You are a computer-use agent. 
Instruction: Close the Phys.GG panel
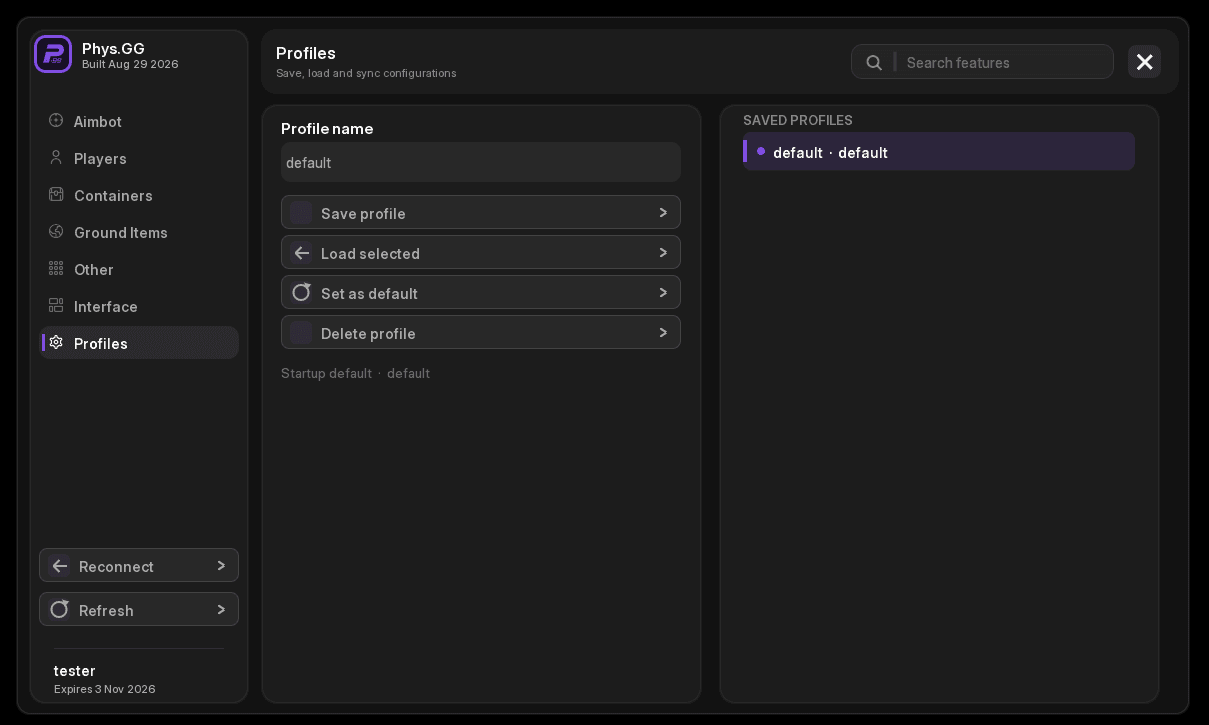coord(1145,62)
